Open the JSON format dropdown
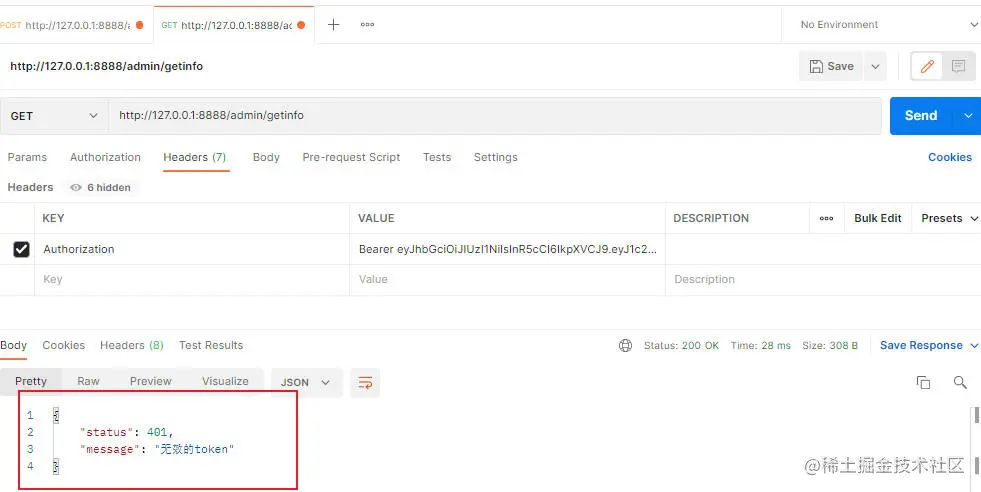 coord(307,382)
